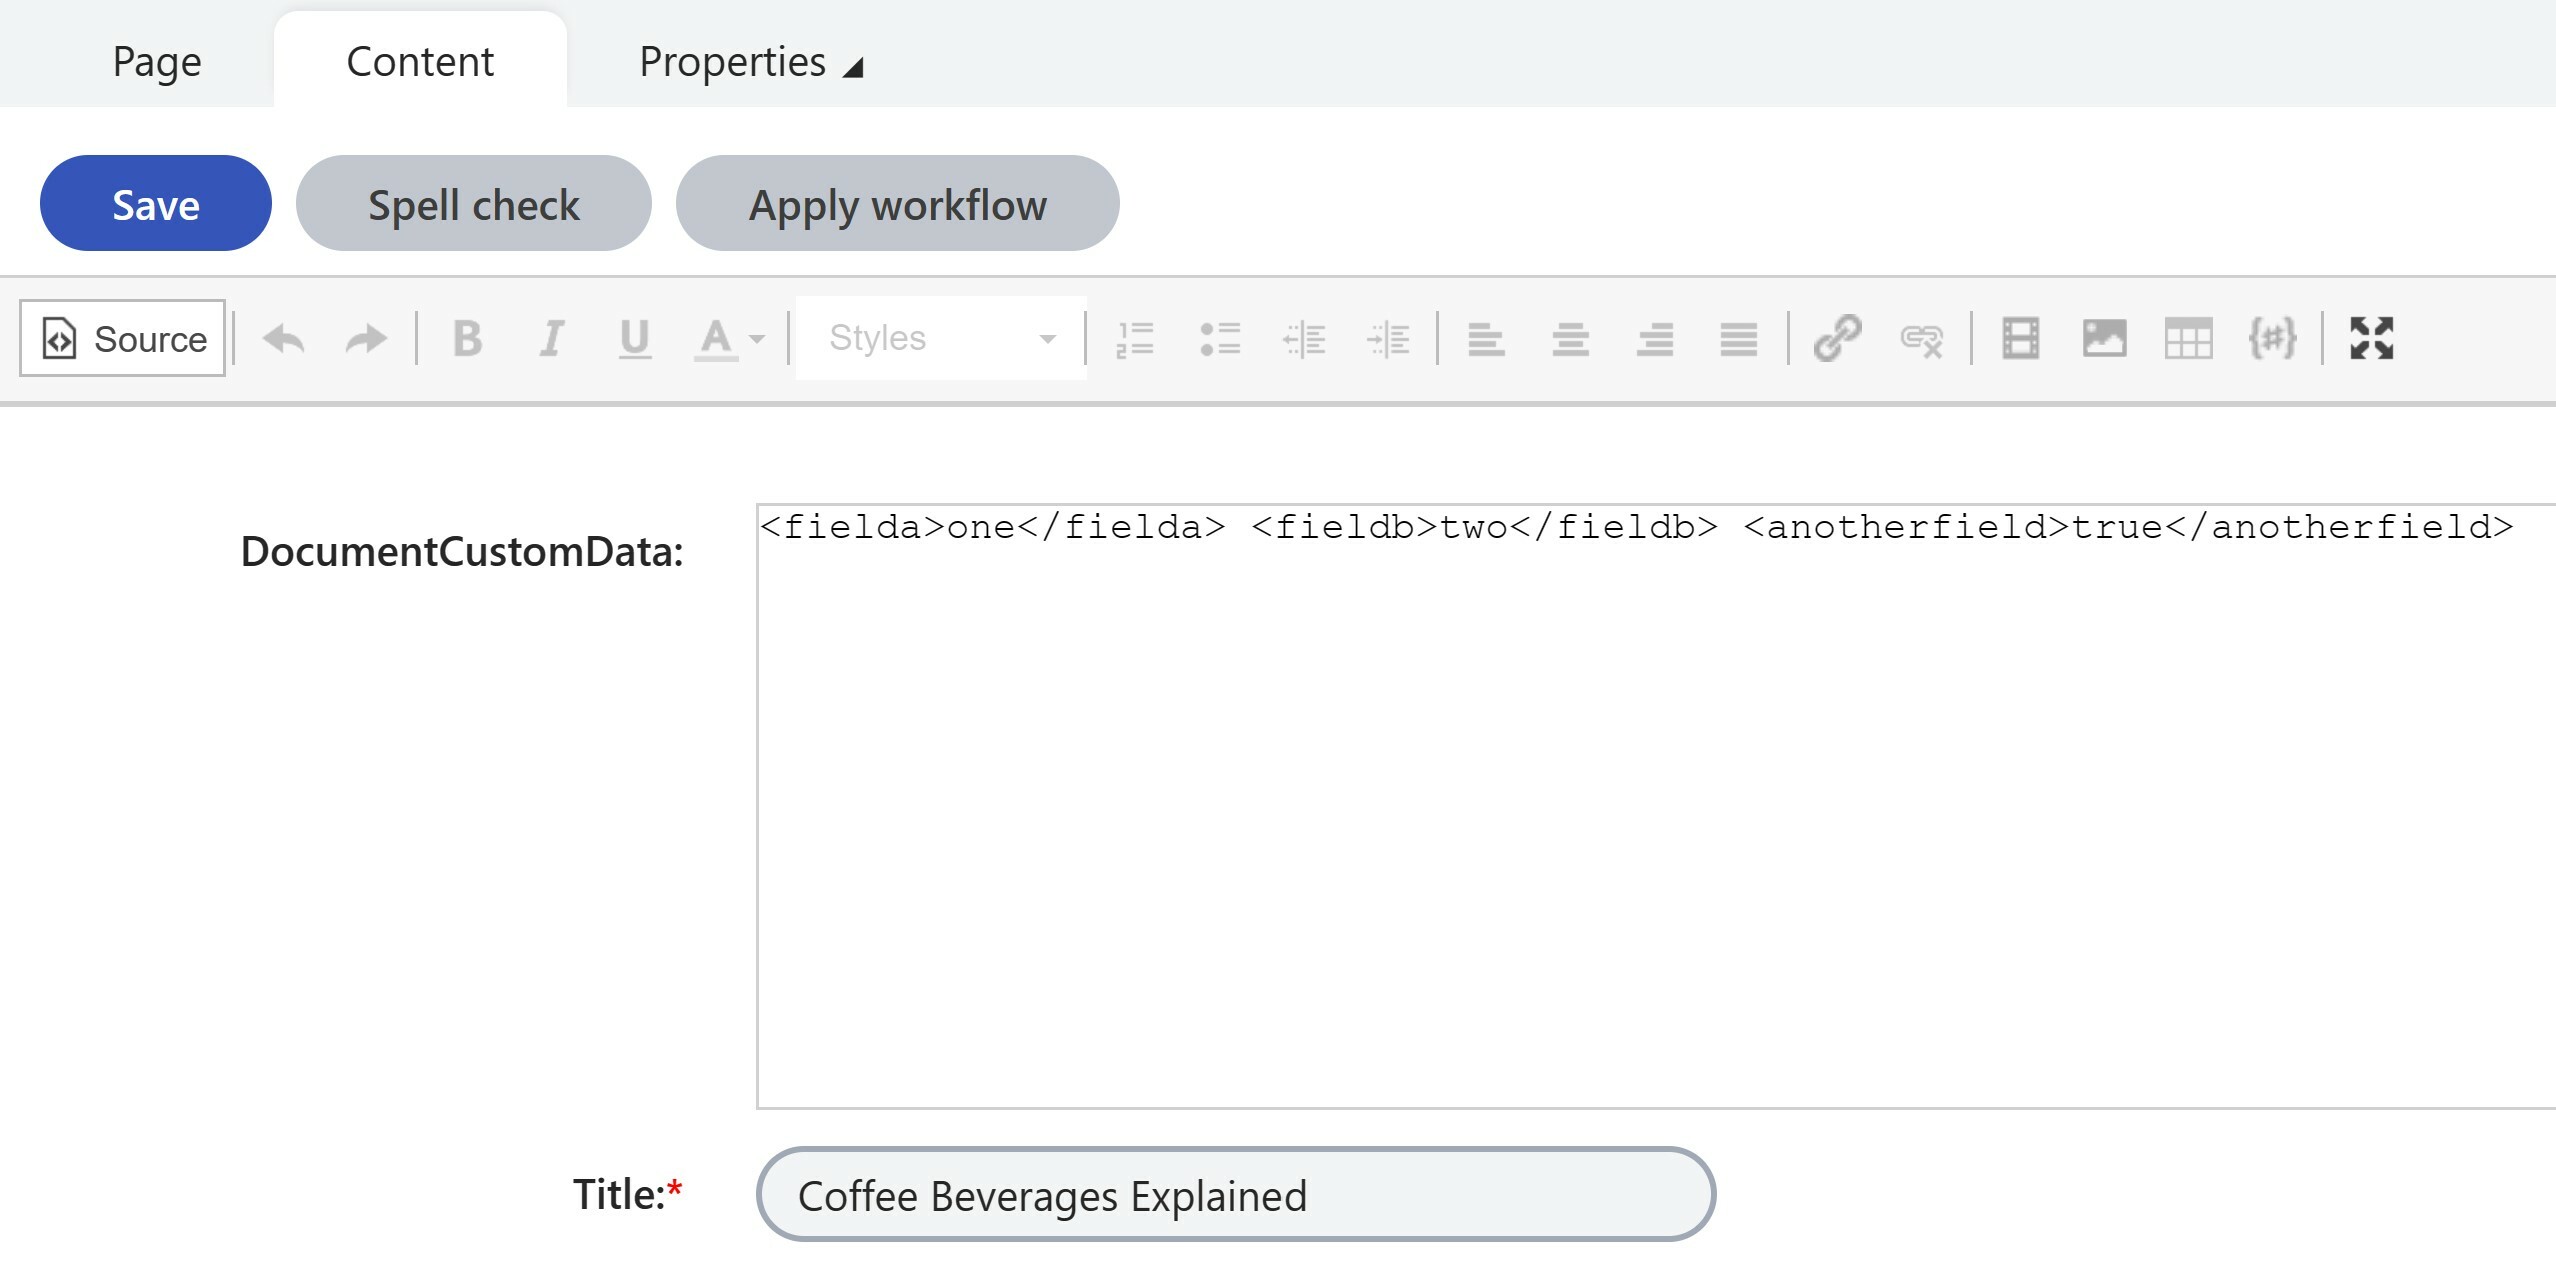Click Apply workflow button
Viewport: 2556px width, 1262px height.
click(898, 203)
